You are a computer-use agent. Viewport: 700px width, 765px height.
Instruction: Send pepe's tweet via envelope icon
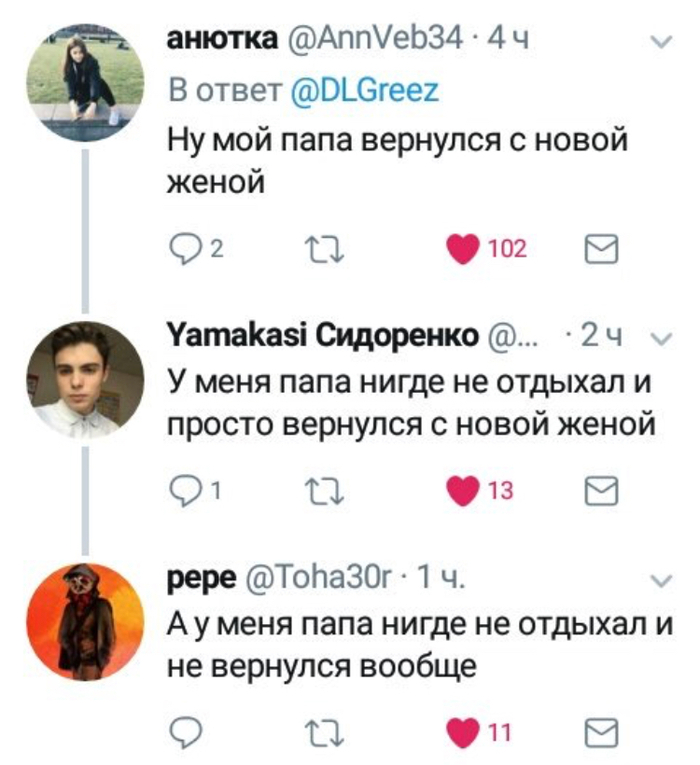pos(602,733)
